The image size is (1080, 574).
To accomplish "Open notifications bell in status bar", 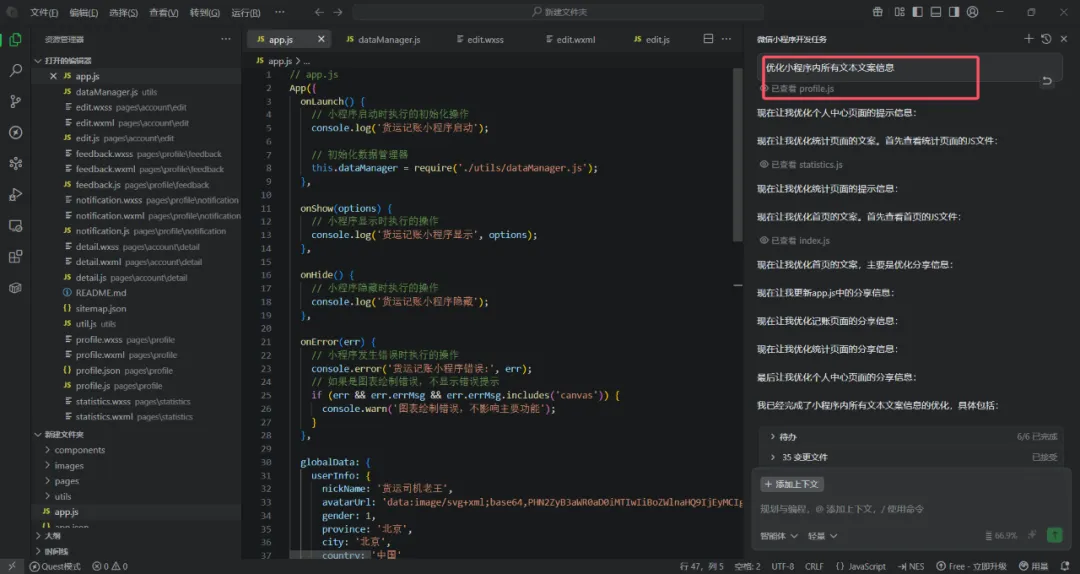I will tap(1065, 566).
